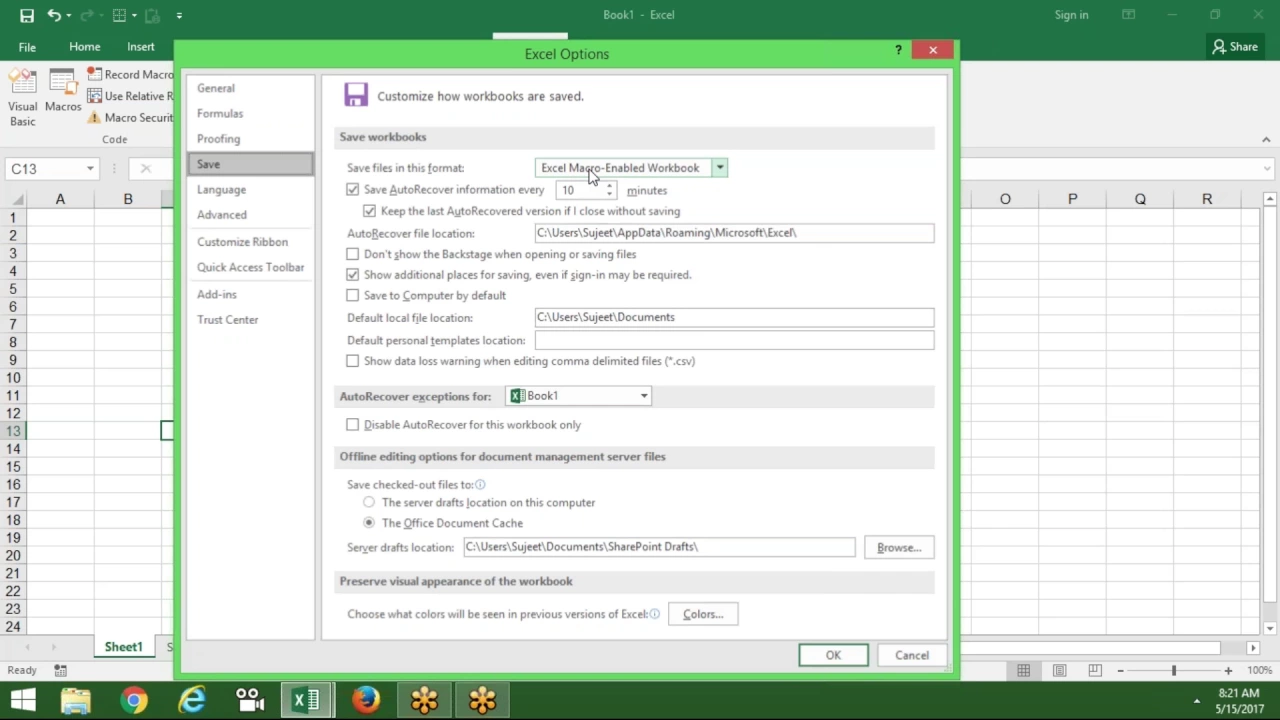Expand the Name Box dropdown arrow
Viewport: 1280px width, 720px height.
[90, 169]
